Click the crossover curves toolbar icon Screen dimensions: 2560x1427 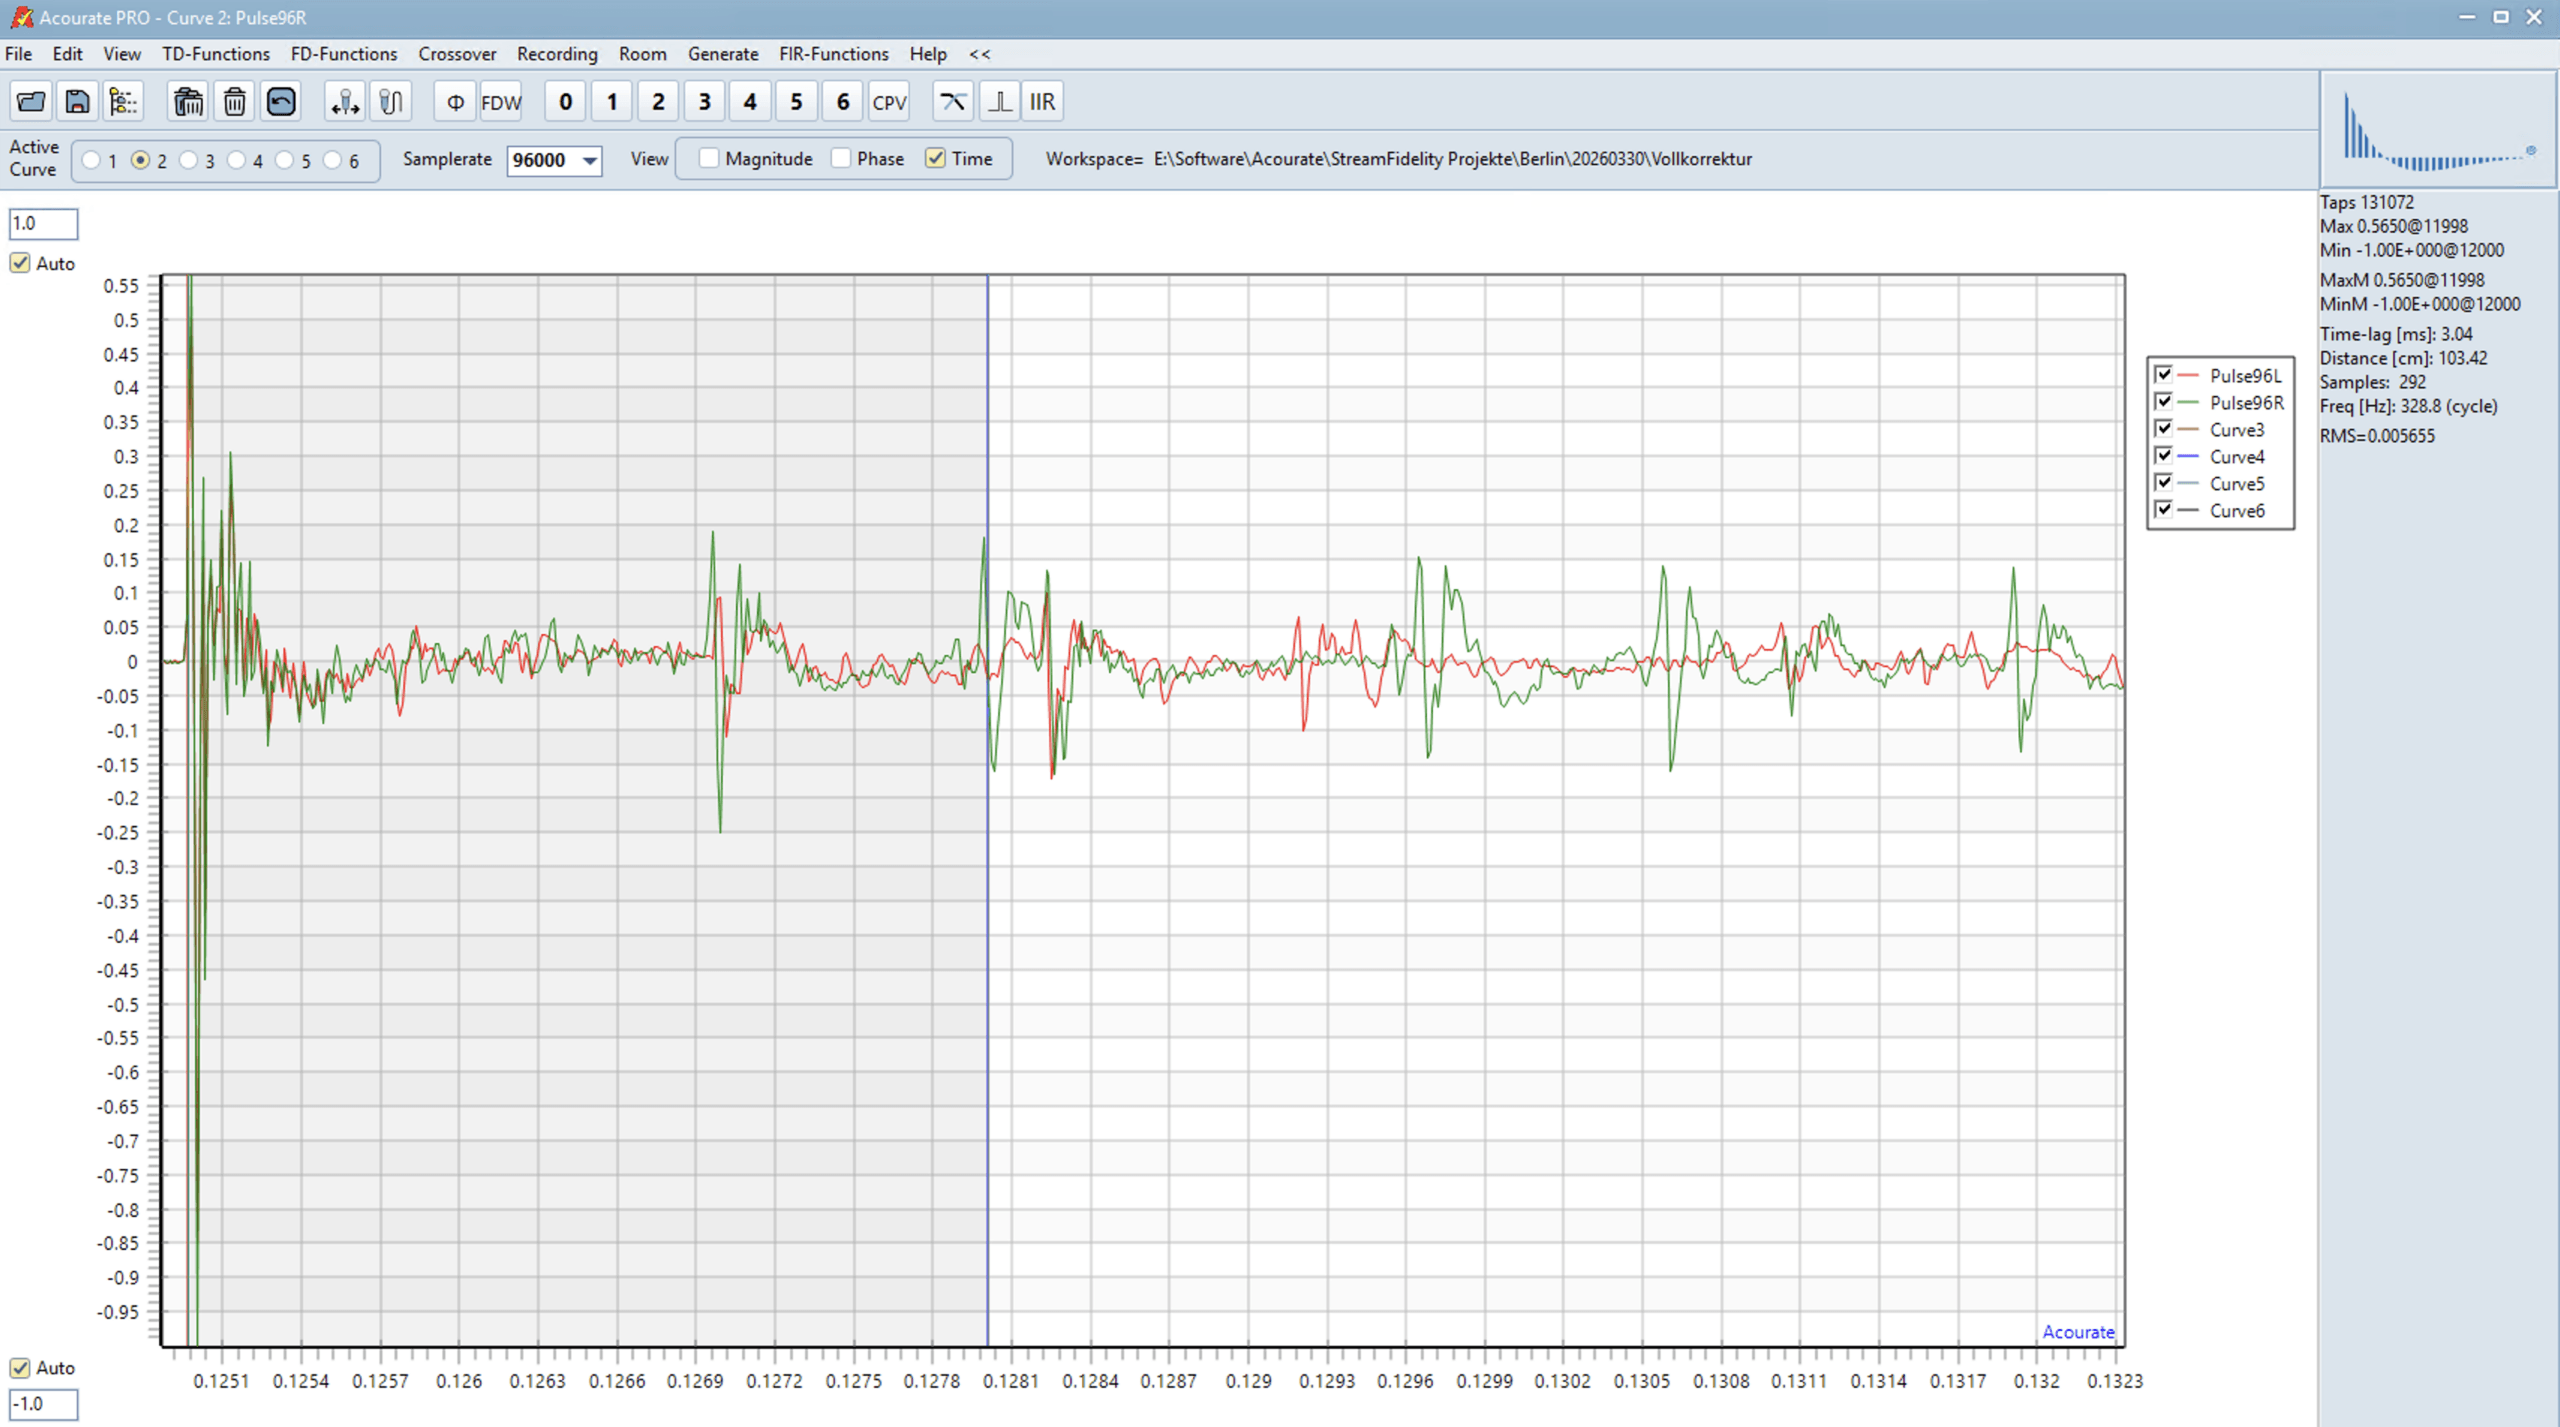(x=952, y=102)
